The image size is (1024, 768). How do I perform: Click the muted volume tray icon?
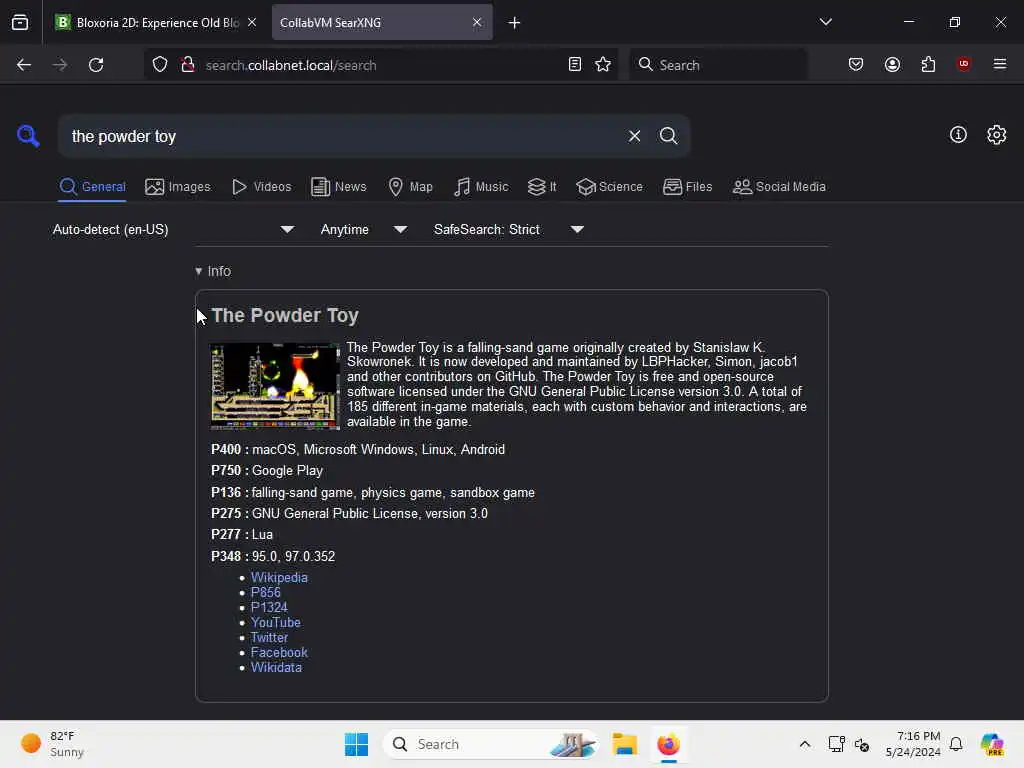pos(862,744)
